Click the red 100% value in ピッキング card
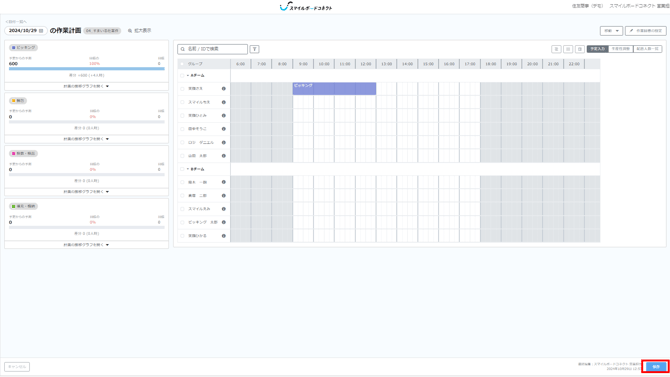 94,64
